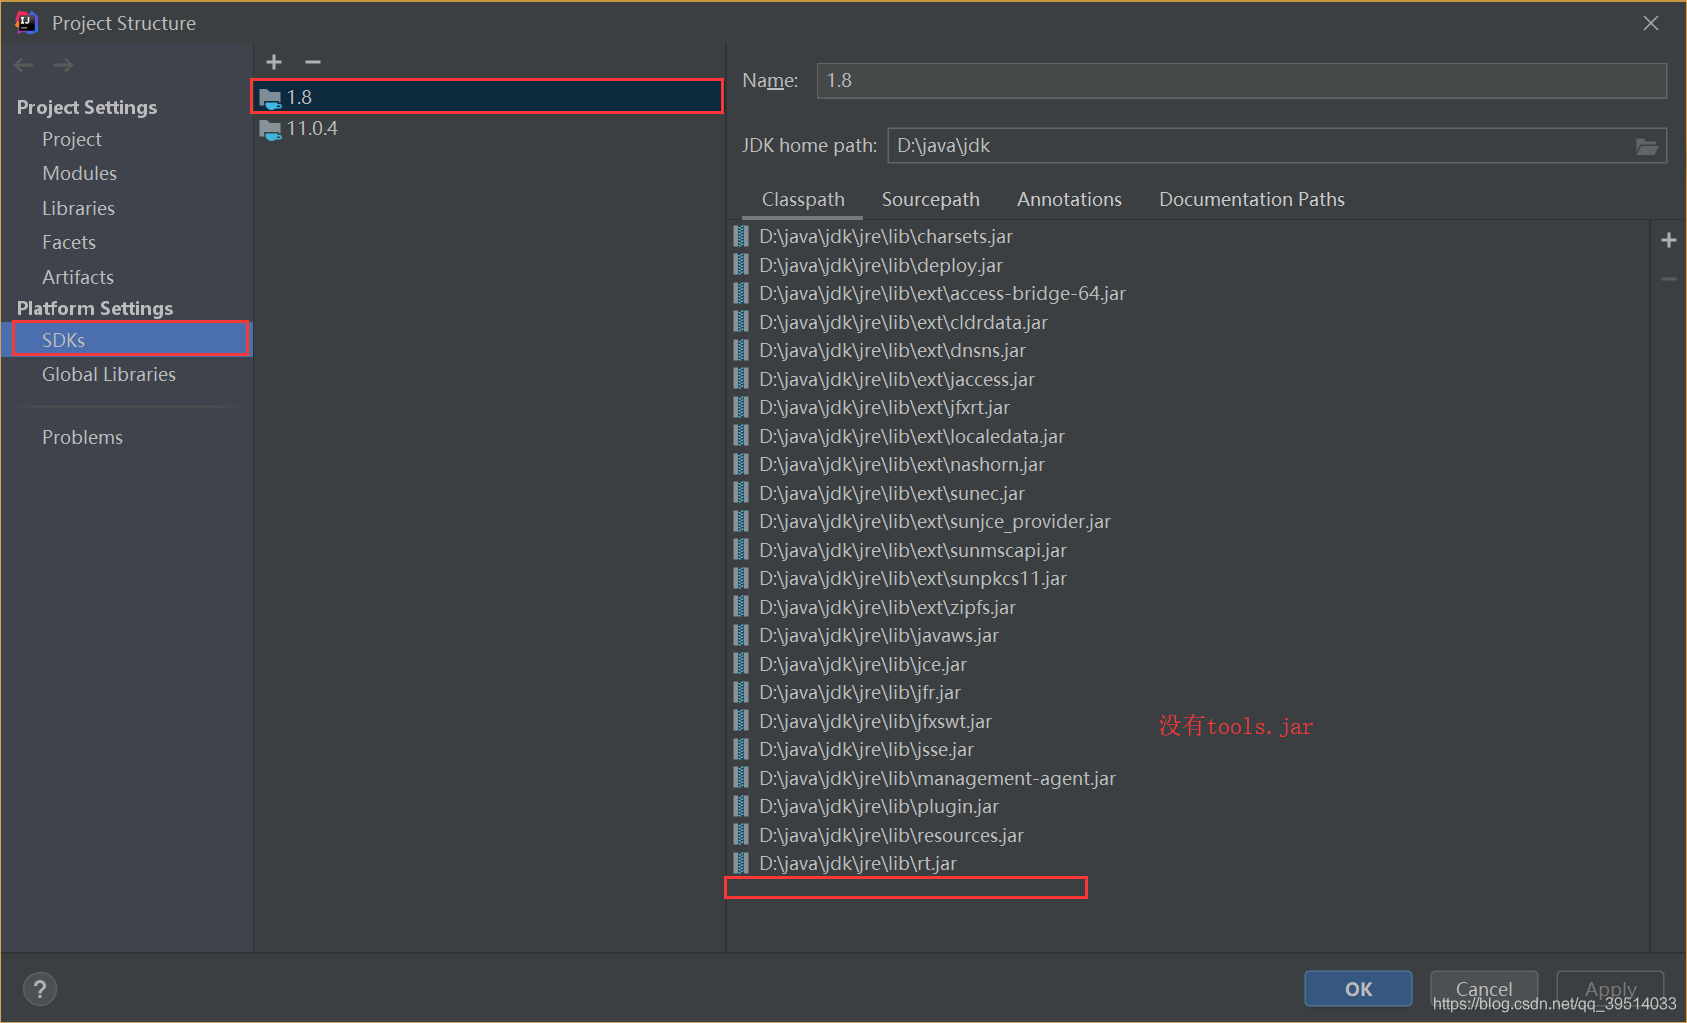Select the 11.0.4 SDK entry
Viewport: 1687px width, 1023px height.
pyautogui.click(x=488, y=129)
